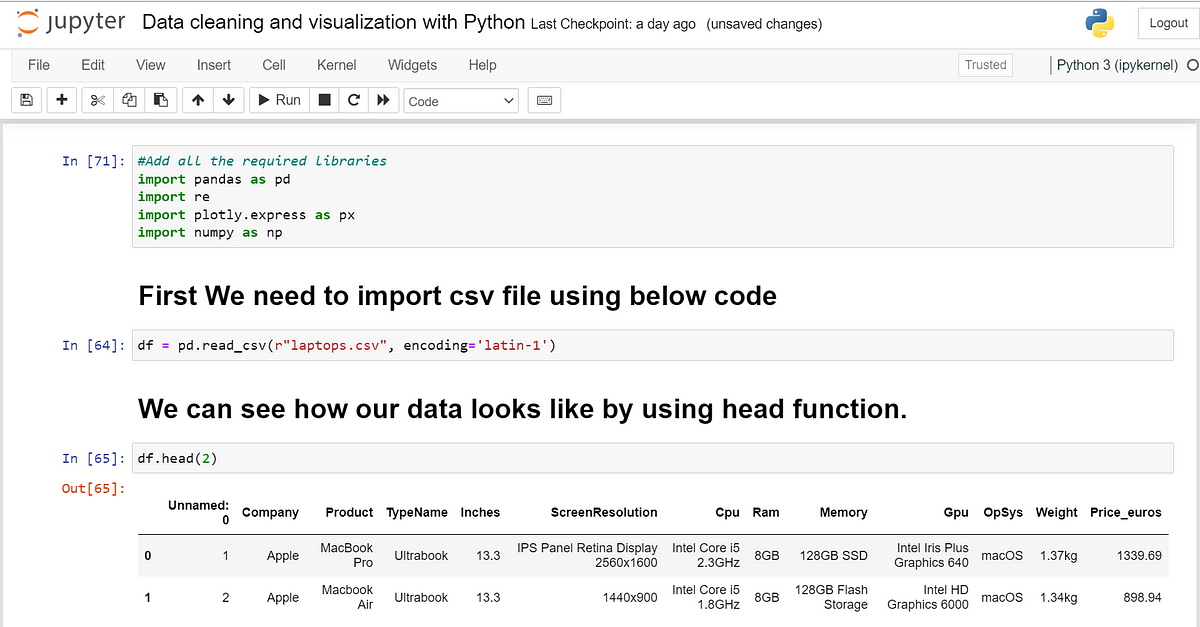Click the Weight column header

click(x=1056, y=512)
